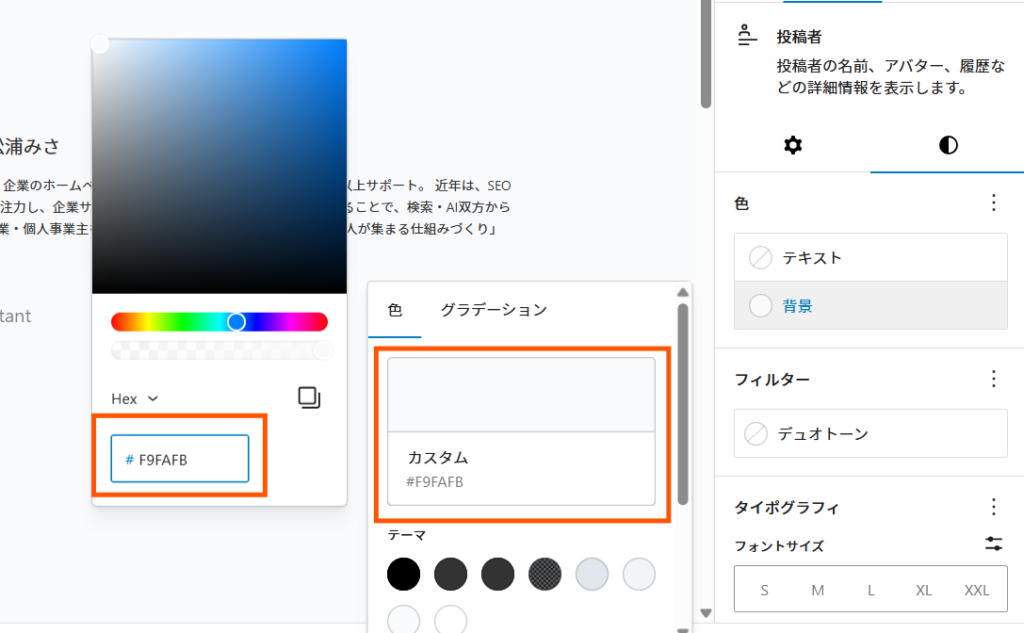Open the タイポグラフィ panel options menu
1024x633 pixels.
tap(993, 507)
